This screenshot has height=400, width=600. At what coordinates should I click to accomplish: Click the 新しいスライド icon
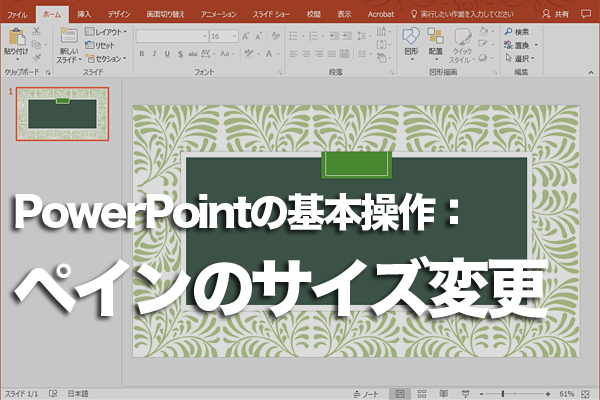pos(69,36)
